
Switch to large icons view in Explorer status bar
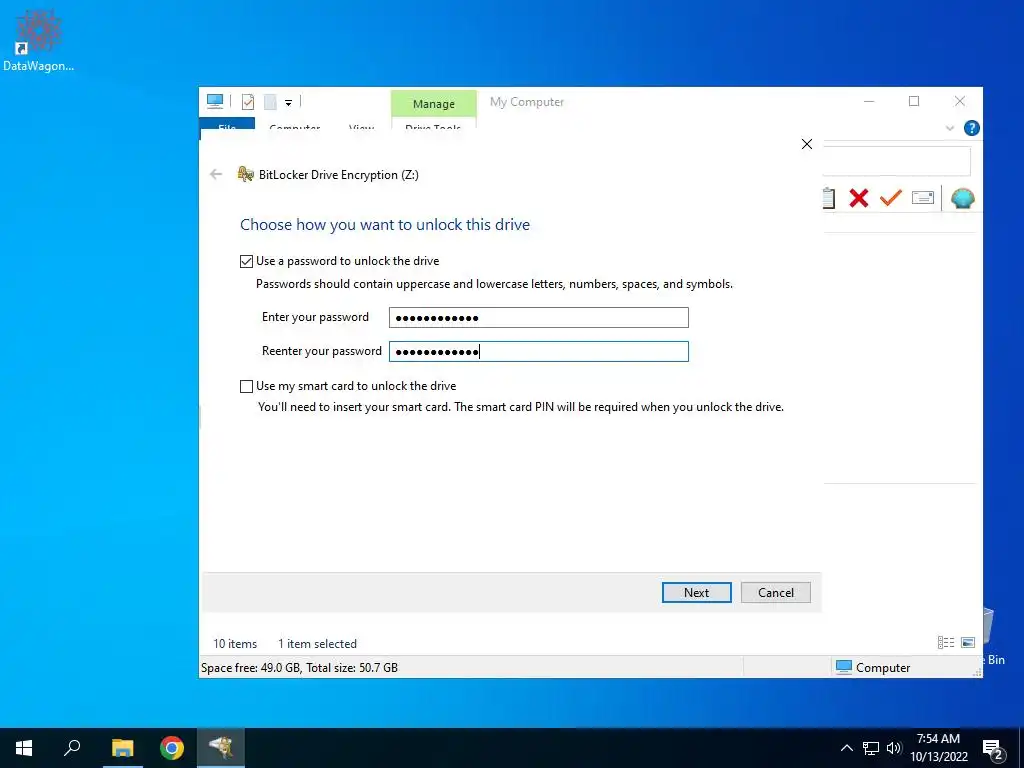click(968, 643)
